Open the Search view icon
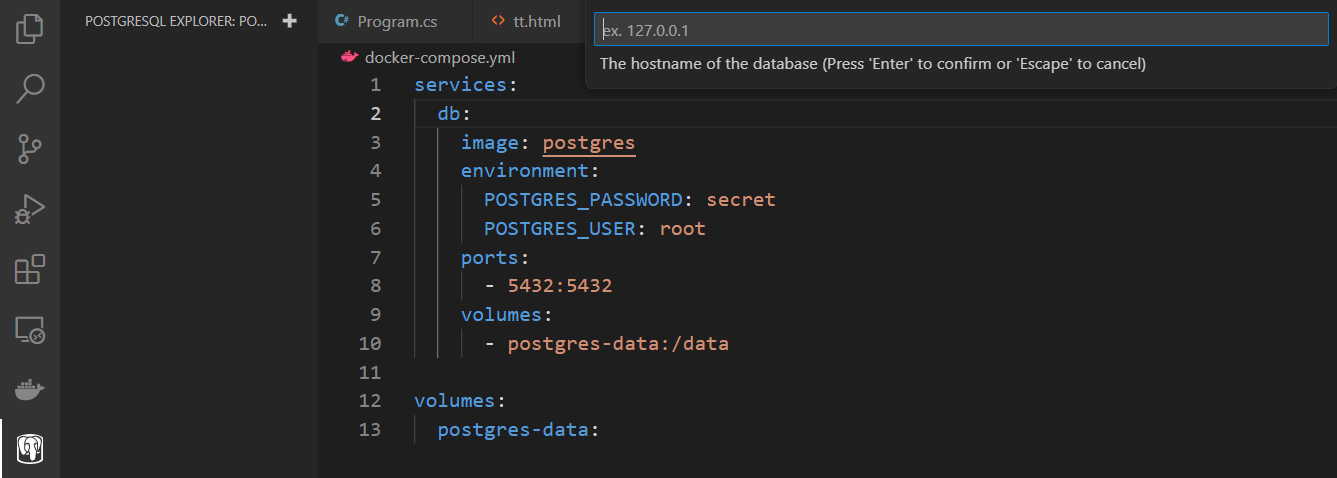1337x478 pixels. pos(30,88)
